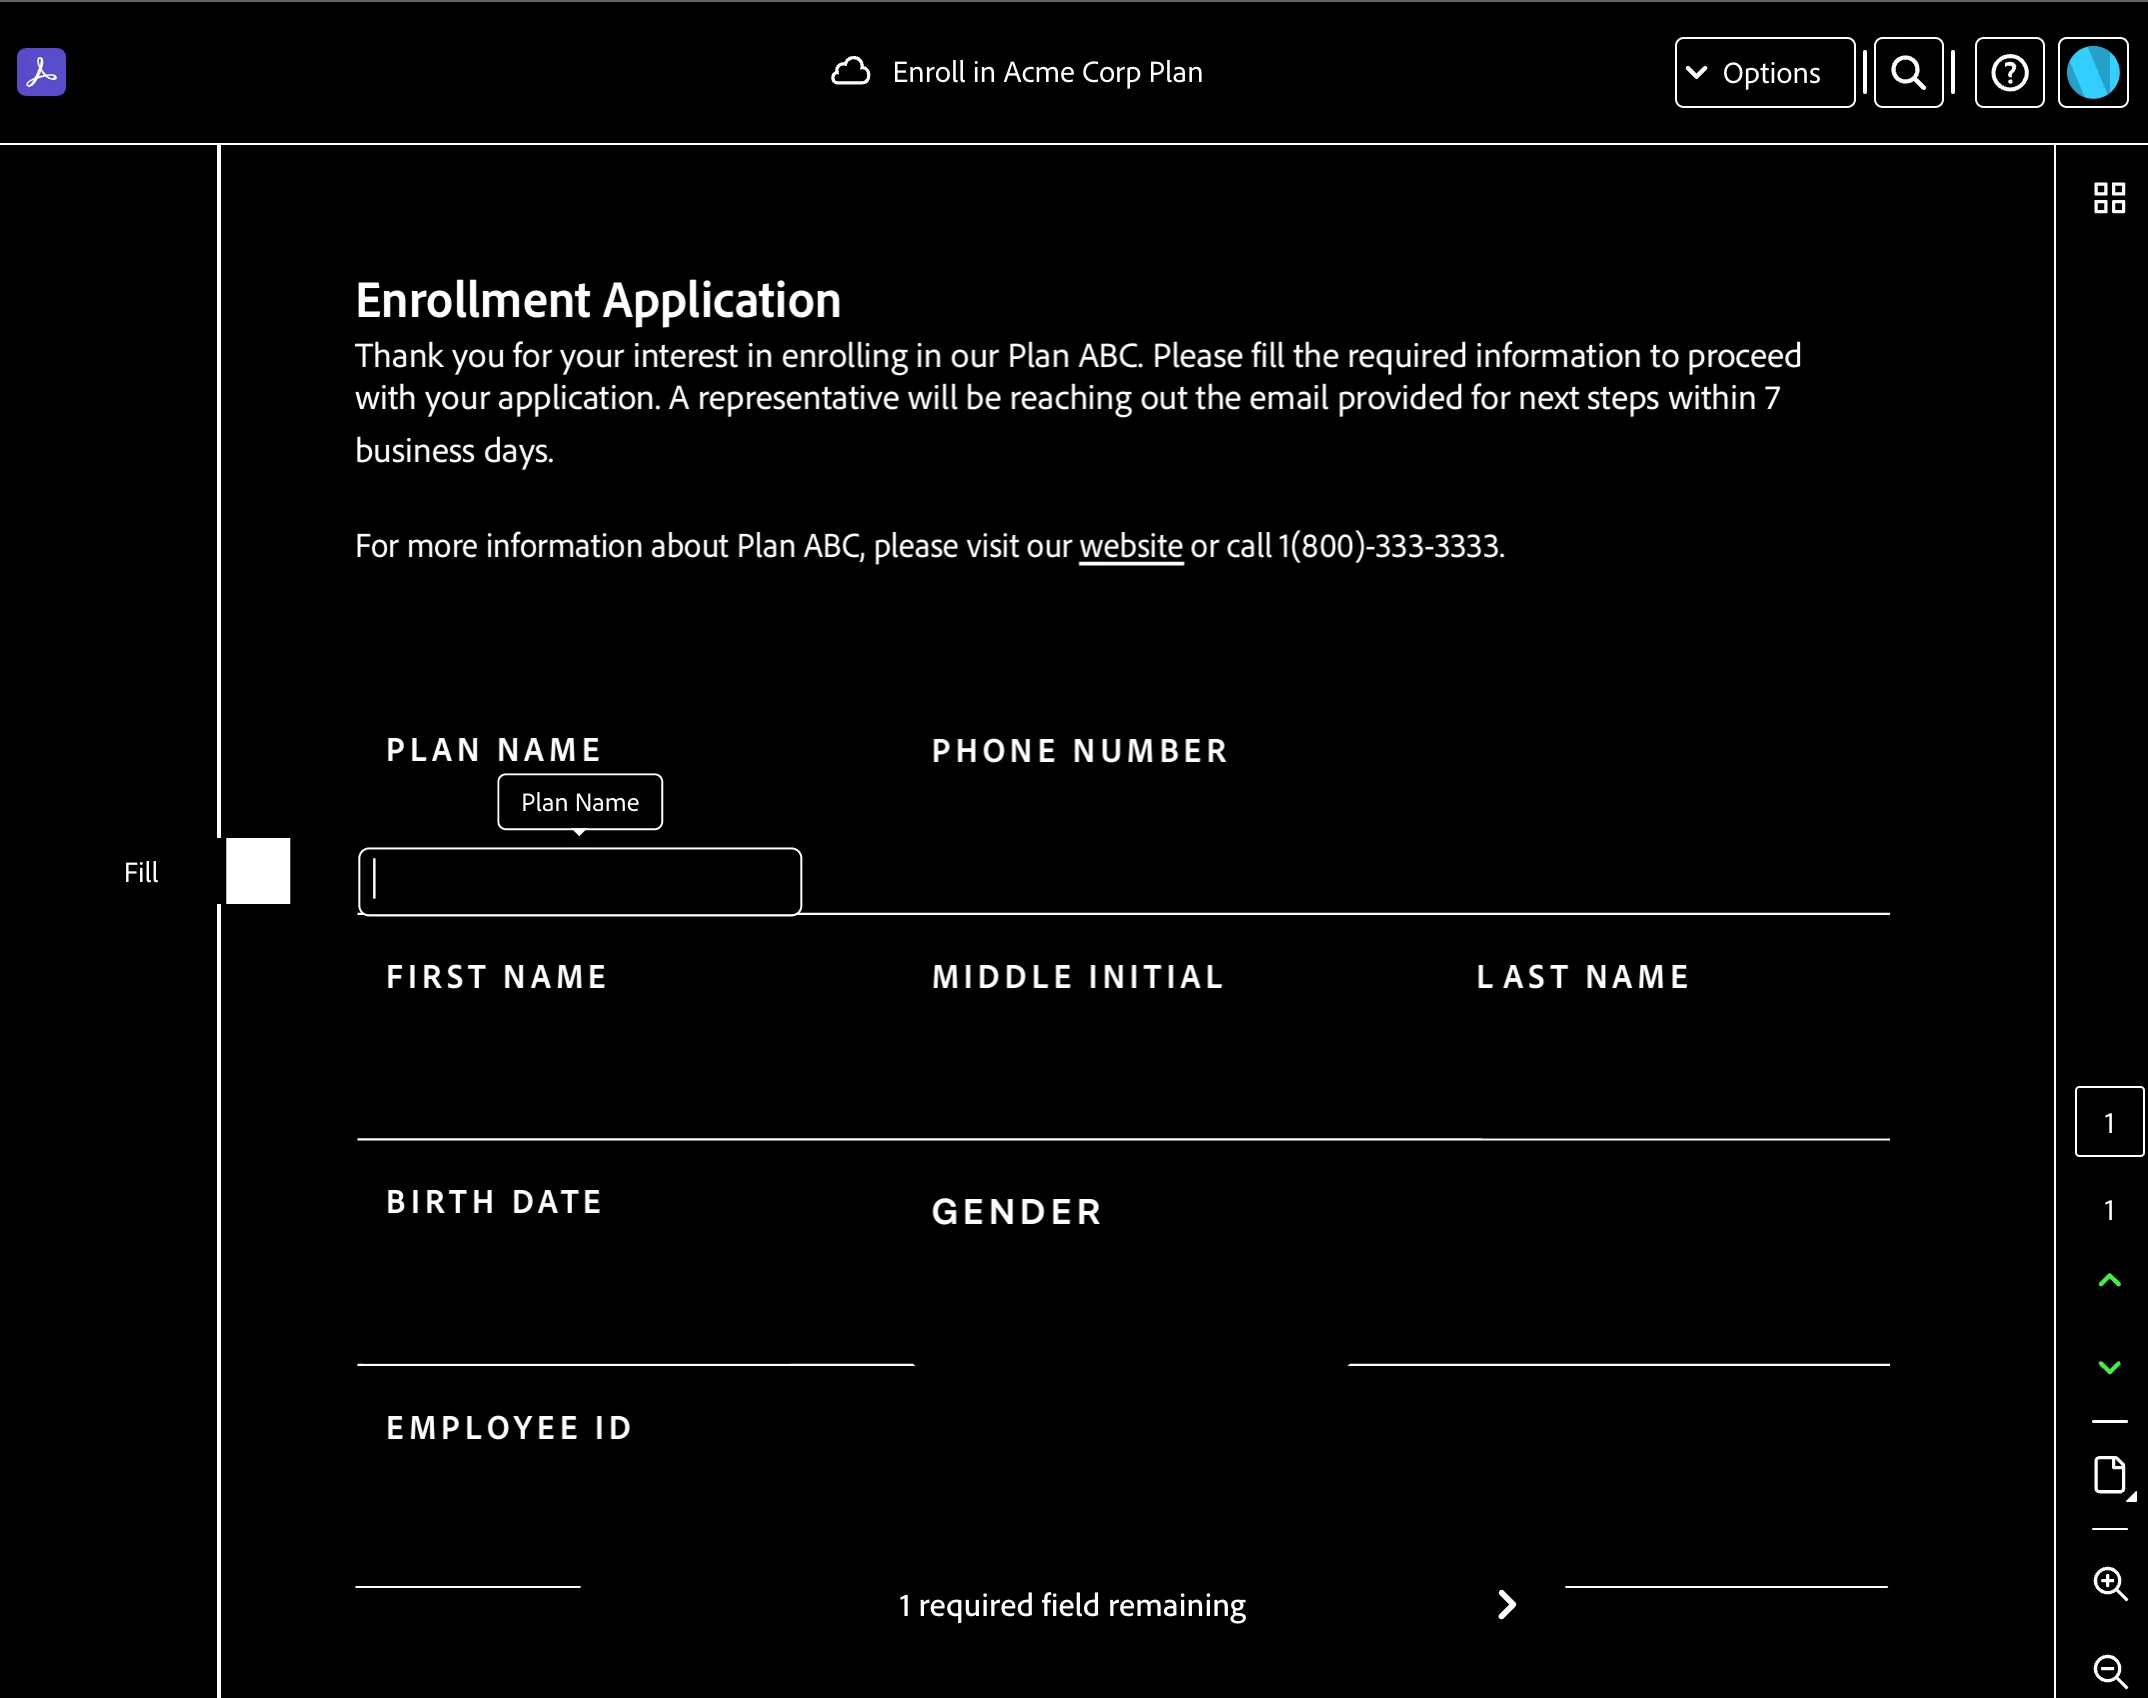Click the user profile avatar
Viewport: 2148px width, 1698px height.
pos(2092,72)
